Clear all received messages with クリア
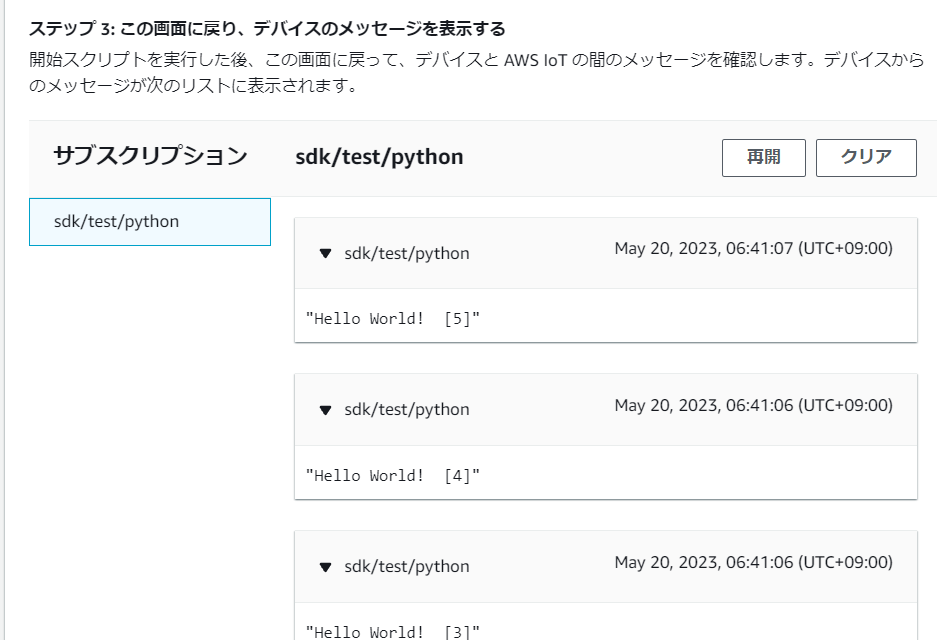 pyautogui.click(x=866, y=157)
